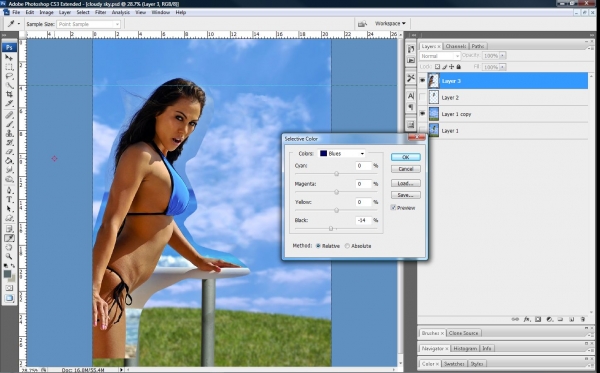The width and height of the screenshot is (600, 373).
Task: Open the Image menu
Action: click(x=46, y=12)
